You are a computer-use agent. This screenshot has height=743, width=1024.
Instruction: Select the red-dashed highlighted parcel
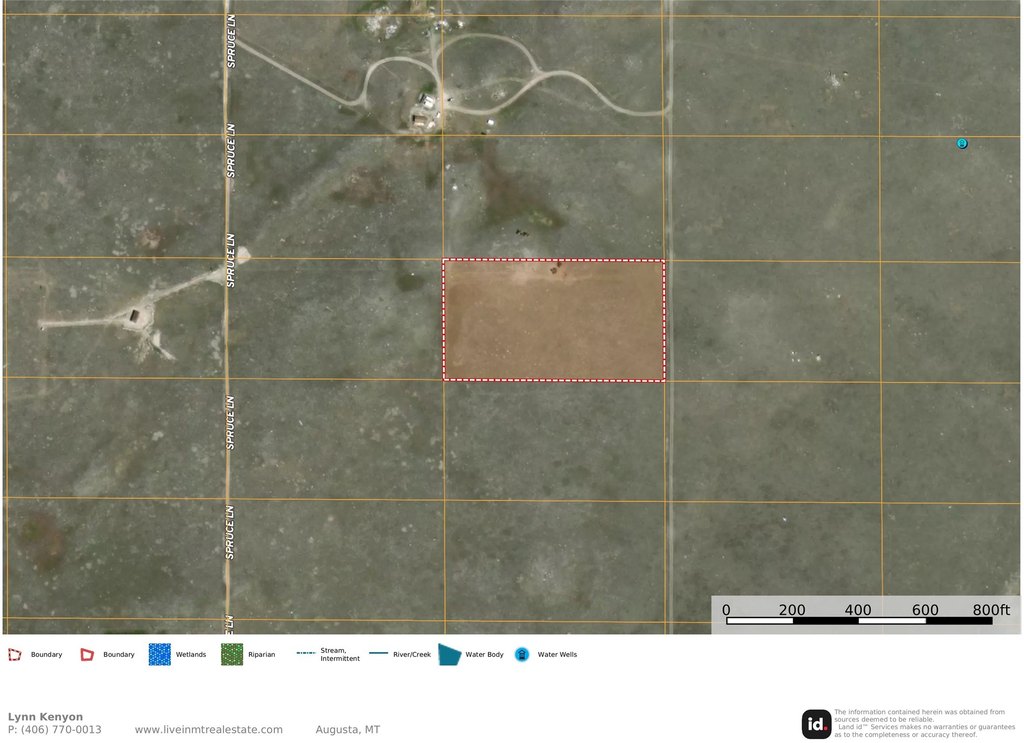[x=554, y=320]
